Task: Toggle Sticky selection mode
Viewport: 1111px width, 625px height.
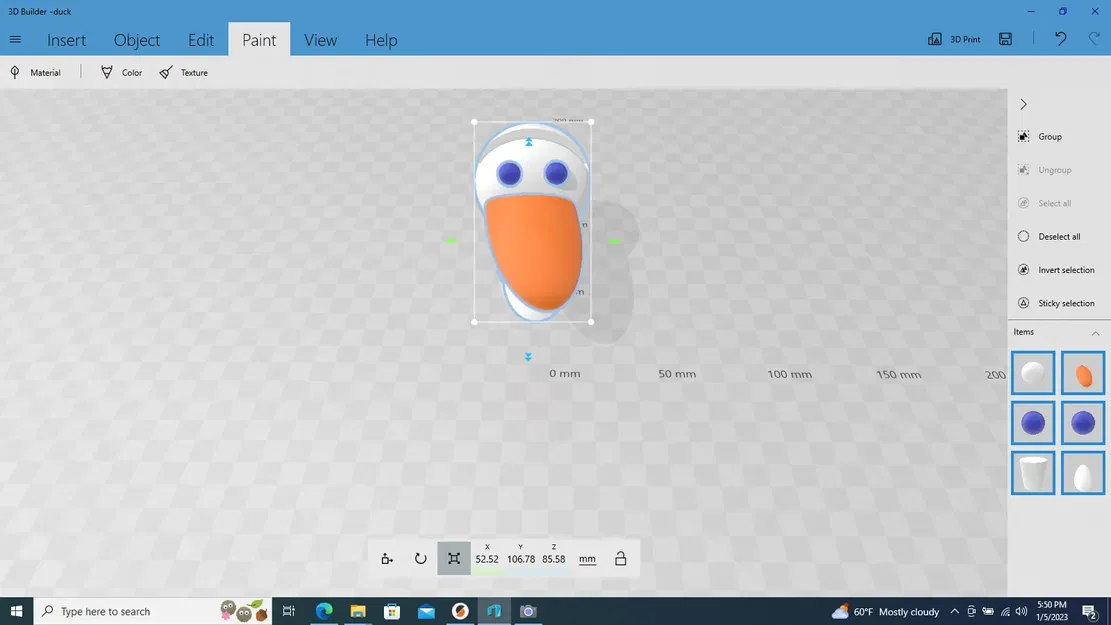Action: [x=1056, y=303]
